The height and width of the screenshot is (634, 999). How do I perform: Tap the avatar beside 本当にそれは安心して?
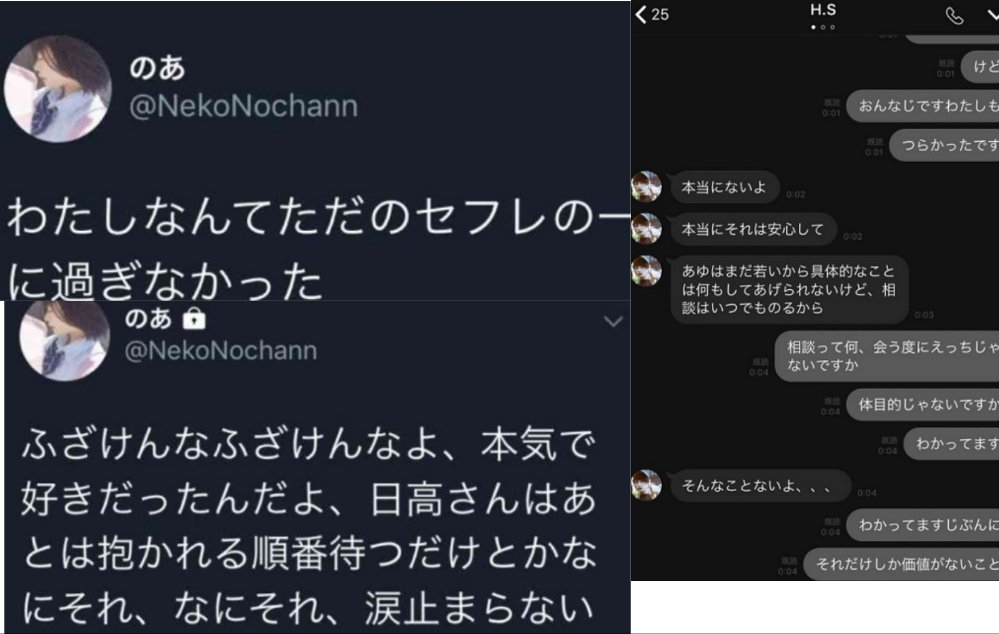[647, 229]
